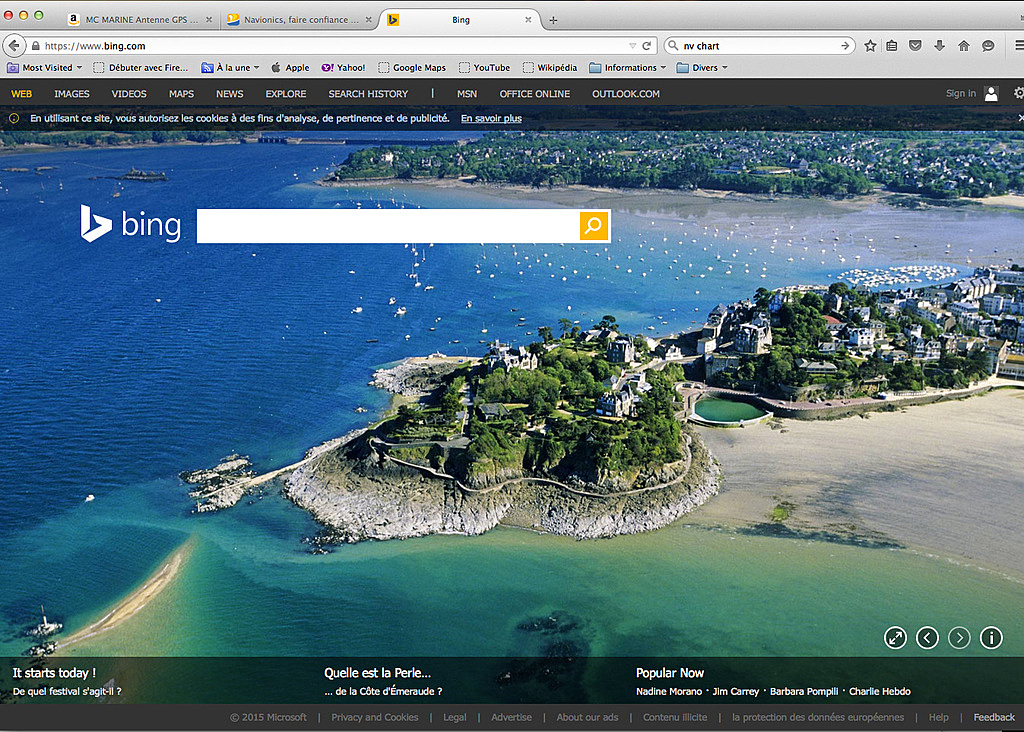Expand the background image to full screen

click(895, 637)
